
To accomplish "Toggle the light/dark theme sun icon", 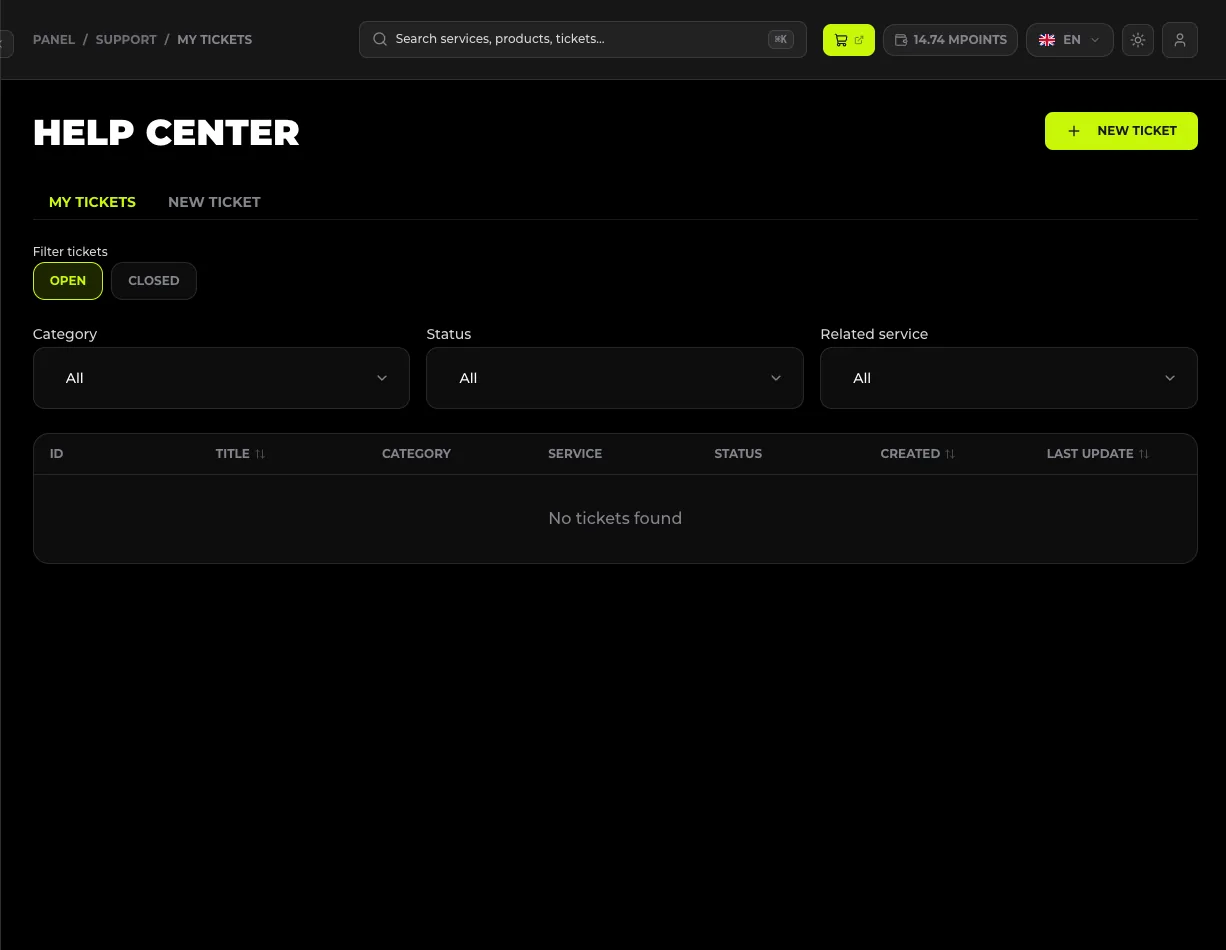I will (x=1138, y=40).
